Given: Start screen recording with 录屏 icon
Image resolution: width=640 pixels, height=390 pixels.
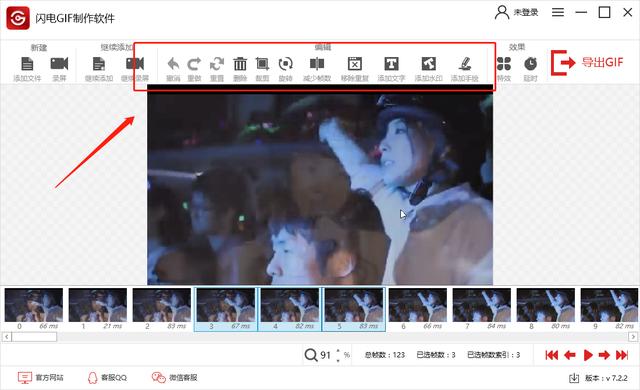Looking at the screenshot, I should click(x=59, y=64).
